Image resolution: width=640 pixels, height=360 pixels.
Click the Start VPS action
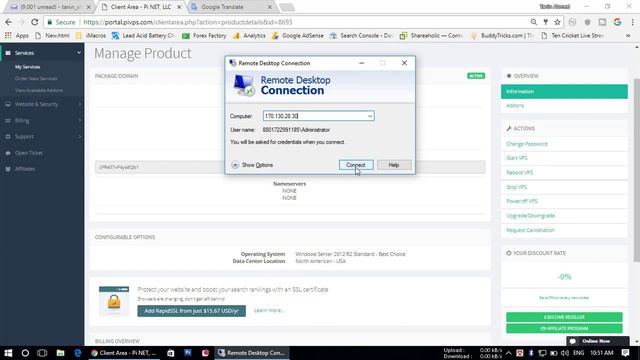[x=517, y=158]
